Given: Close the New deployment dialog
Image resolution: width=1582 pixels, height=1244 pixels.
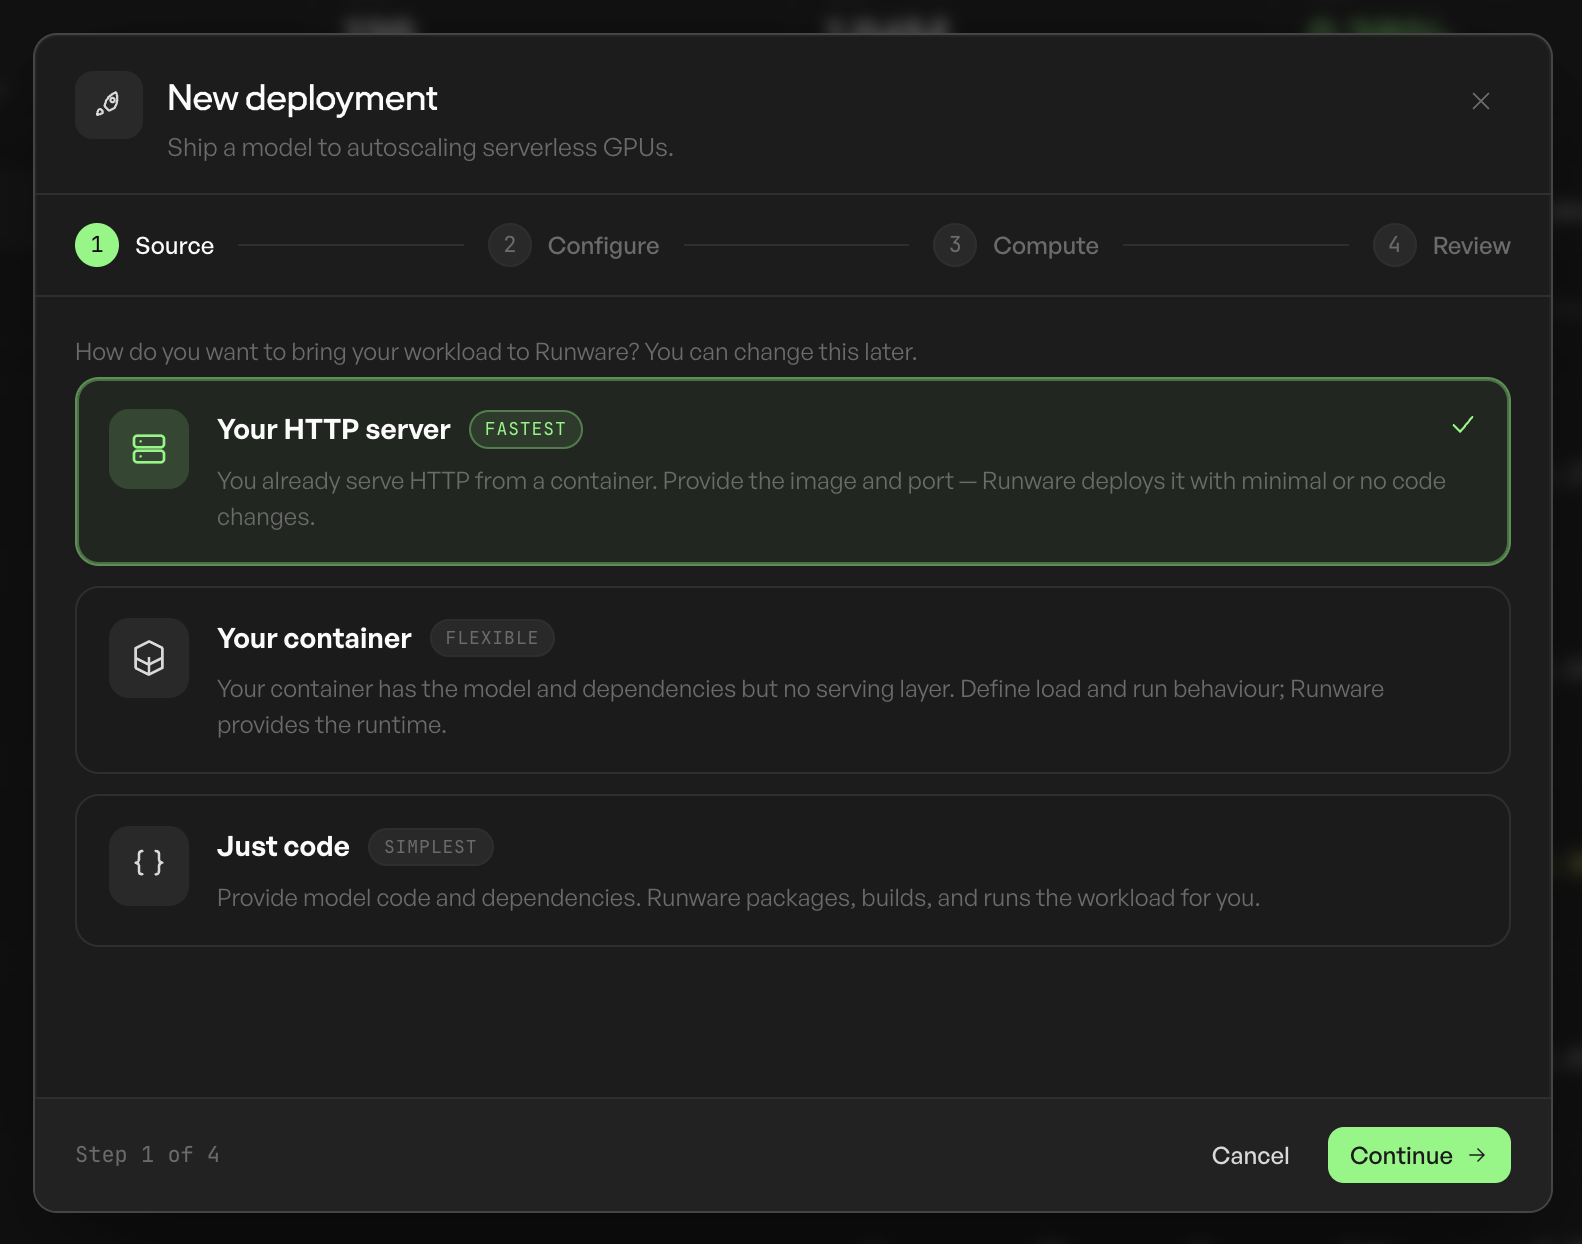Looking at the screenshot, I should pos(1481,101).
